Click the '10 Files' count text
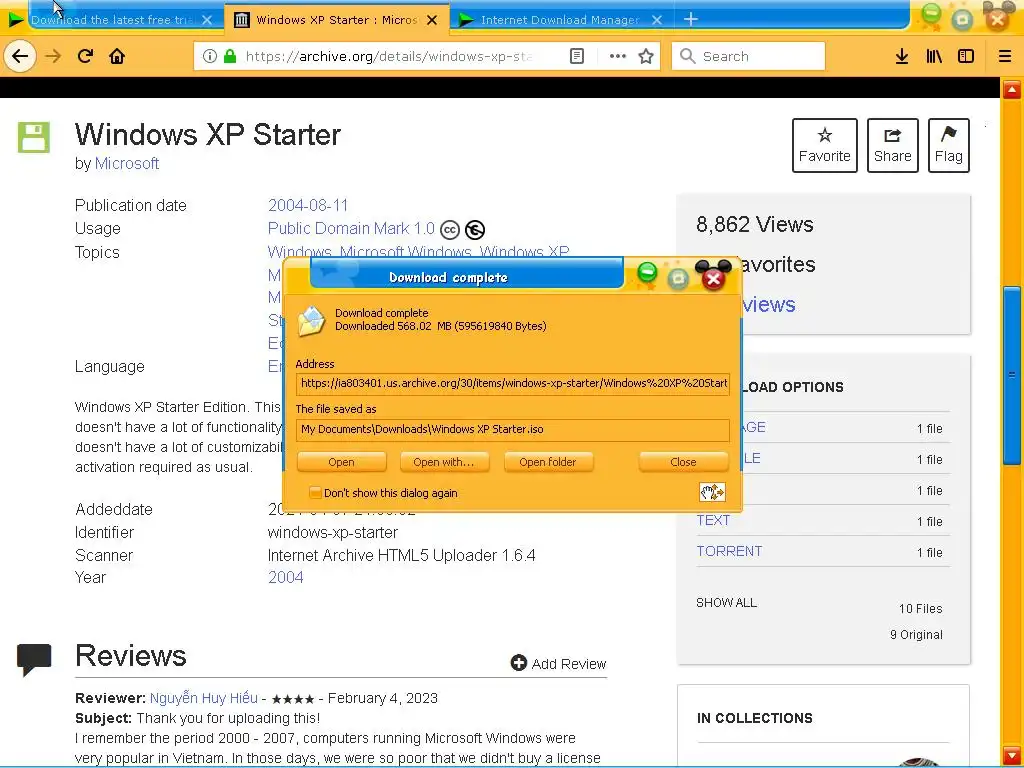This screenshot has height=768, width=1024. point(920,609)
